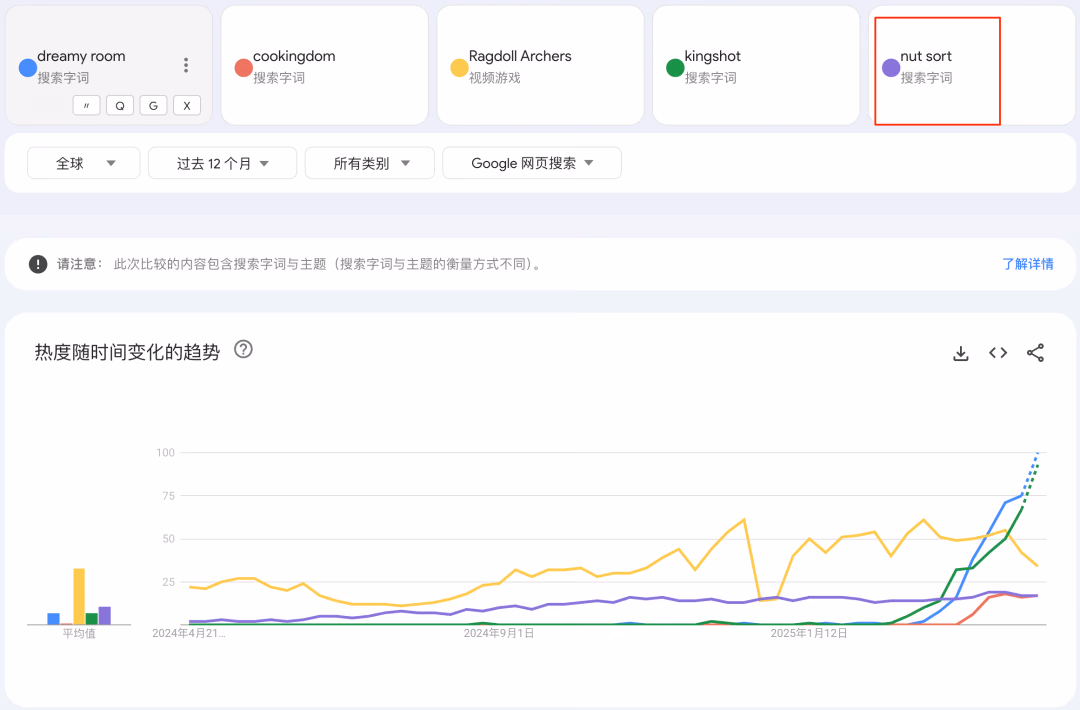Open the 全球 region dropdown
Image resolution: width=1080 pixels, height=710 pixels.
click(x=83, y=163)
